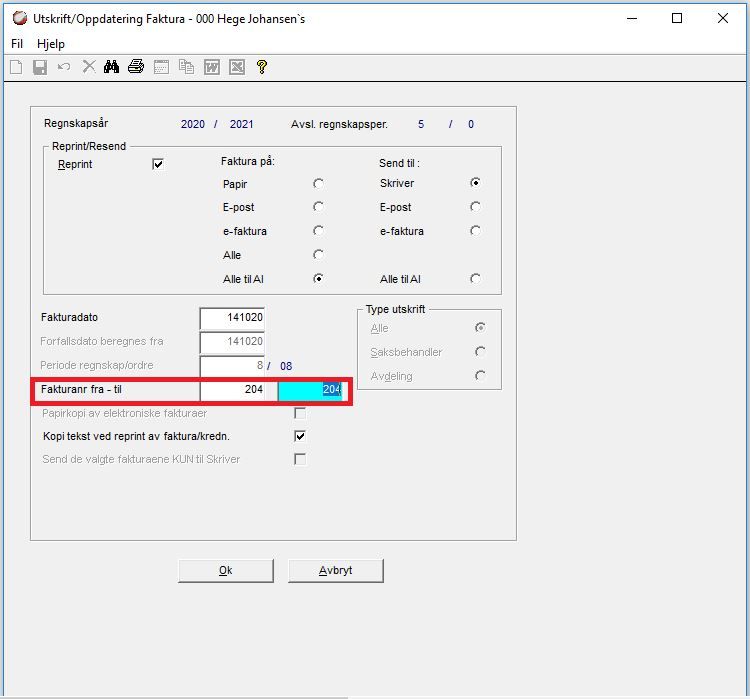Screen dimensions: 750x699
Task: Click the Save floppy disk icon
Action: 40,67
